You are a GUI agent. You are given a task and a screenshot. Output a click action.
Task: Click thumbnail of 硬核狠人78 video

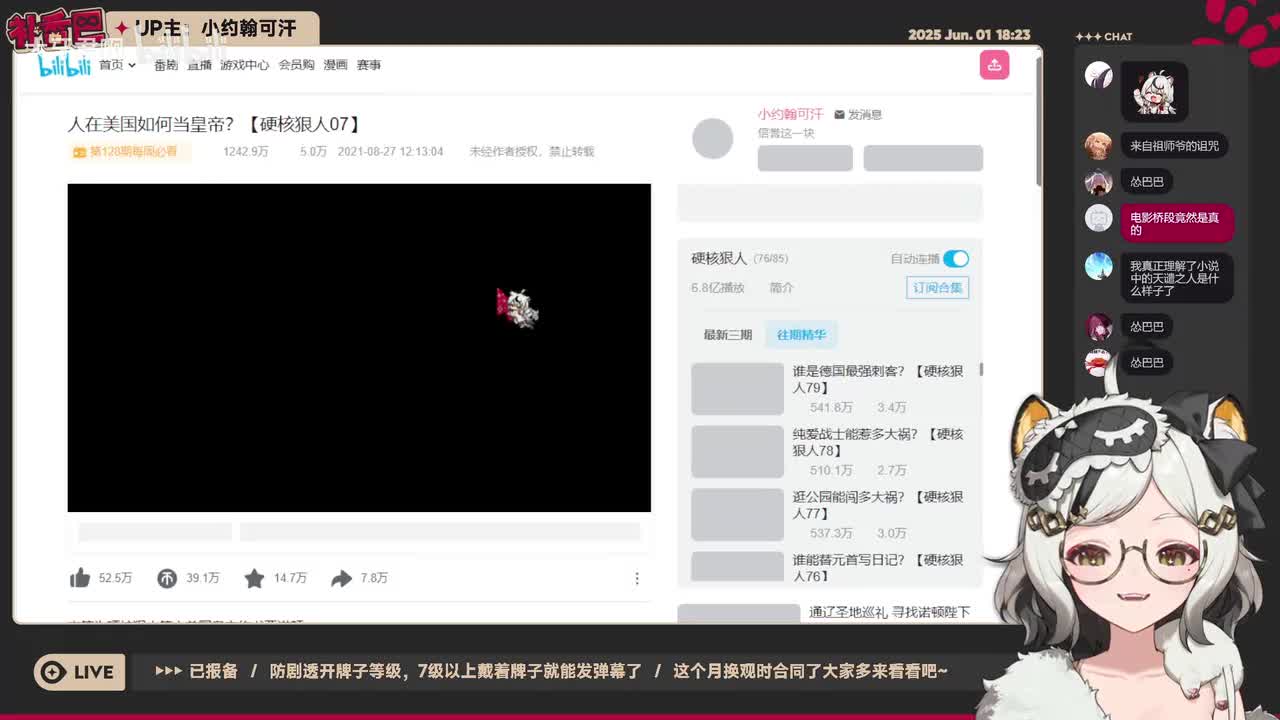[x=737, y=452]
